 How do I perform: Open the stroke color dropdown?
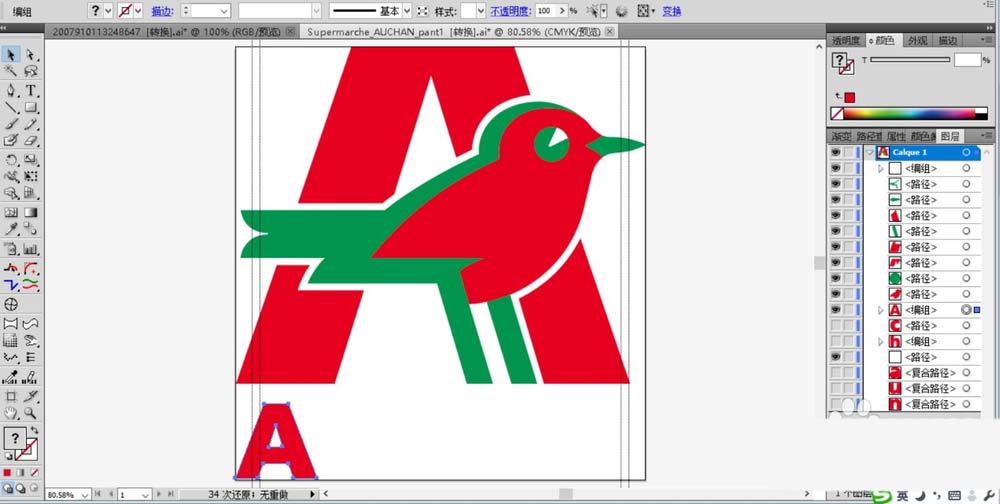click(x=138, y=11)
